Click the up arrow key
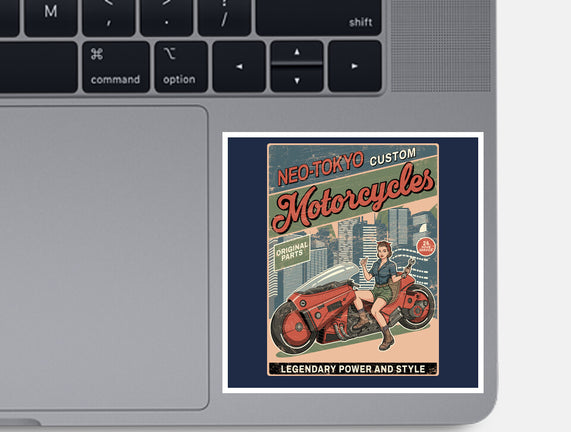Viewport: 571px width, 432px height. (x=297, y=52)
